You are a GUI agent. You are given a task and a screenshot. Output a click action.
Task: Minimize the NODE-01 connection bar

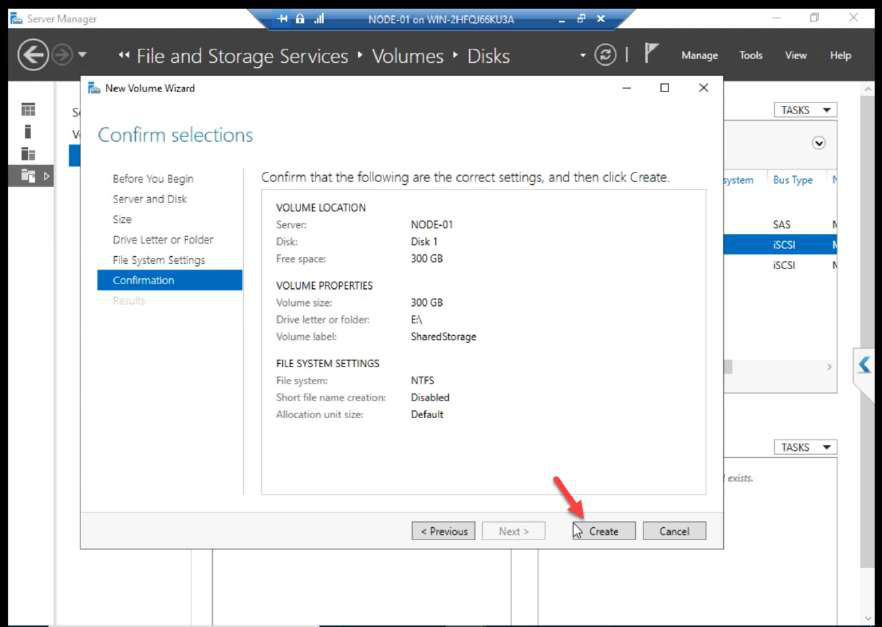(561, 20)
